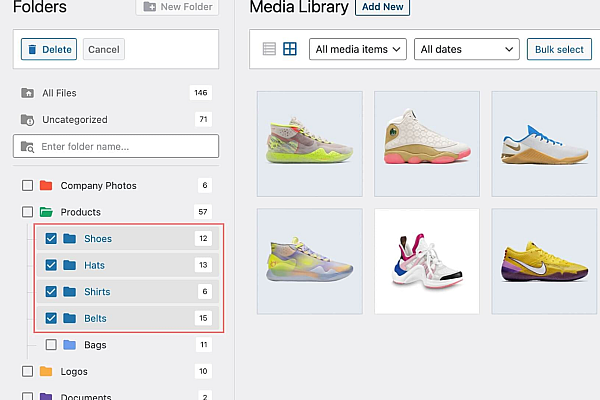Click the green Products folder icon

[x=45, y=212]
